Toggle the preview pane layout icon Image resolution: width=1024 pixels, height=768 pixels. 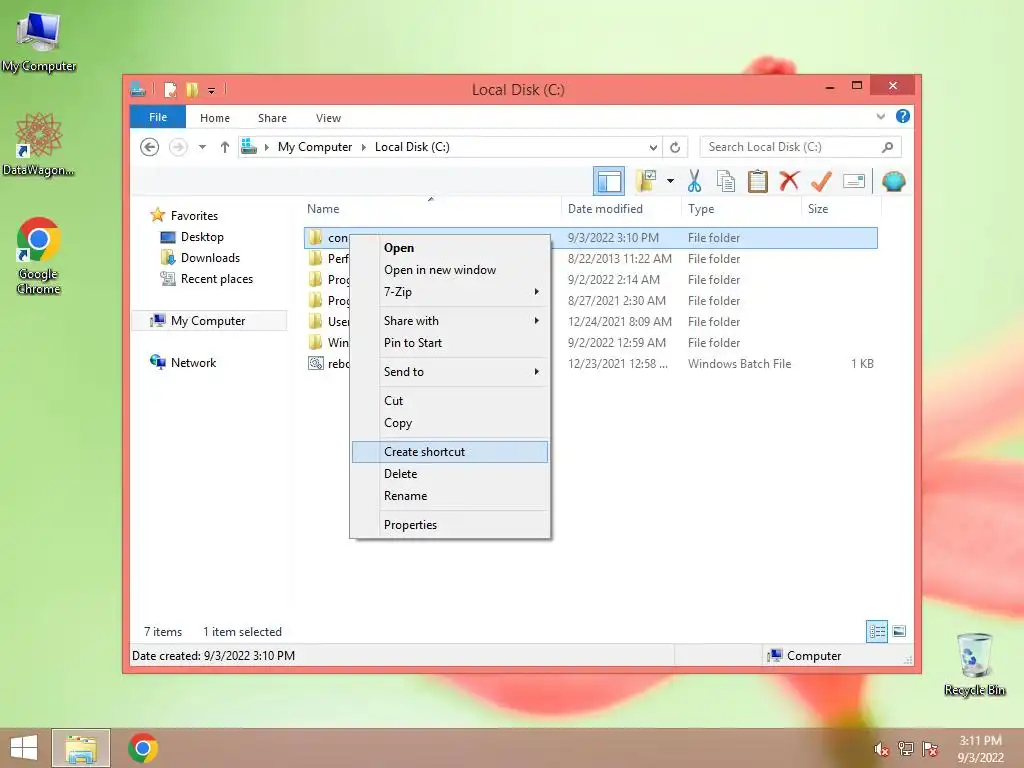(x=609, y=181)
